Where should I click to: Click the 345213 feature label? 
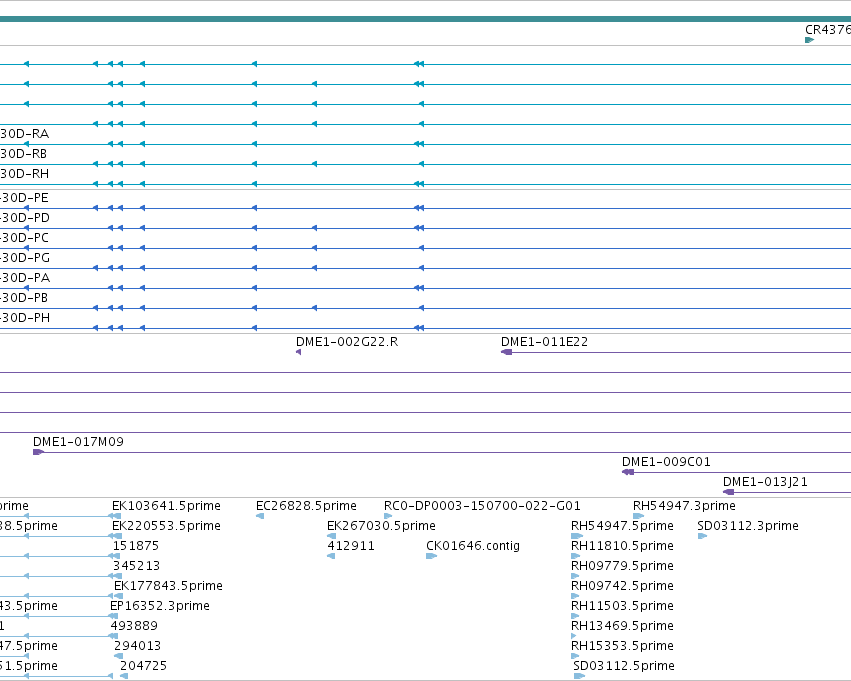click(136, 566)
